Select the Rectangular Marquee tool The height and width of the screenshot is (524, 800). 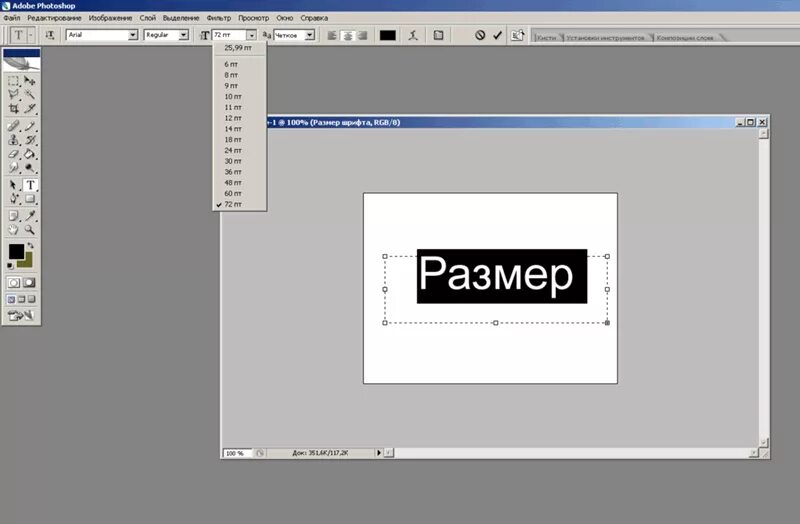13,81
